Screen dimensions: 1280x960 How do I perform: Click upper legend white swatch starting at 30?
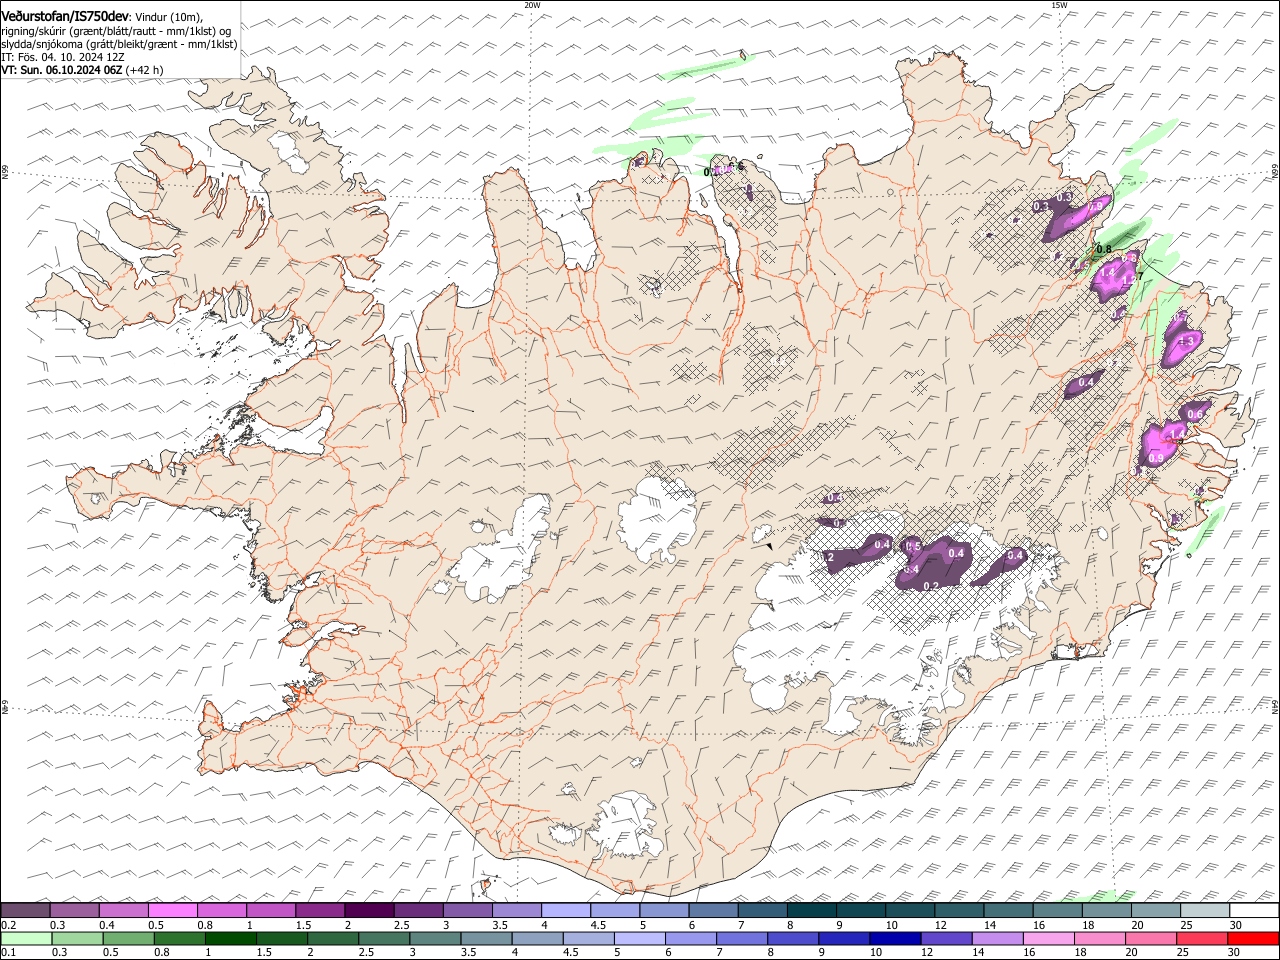tap(1255, 911)
